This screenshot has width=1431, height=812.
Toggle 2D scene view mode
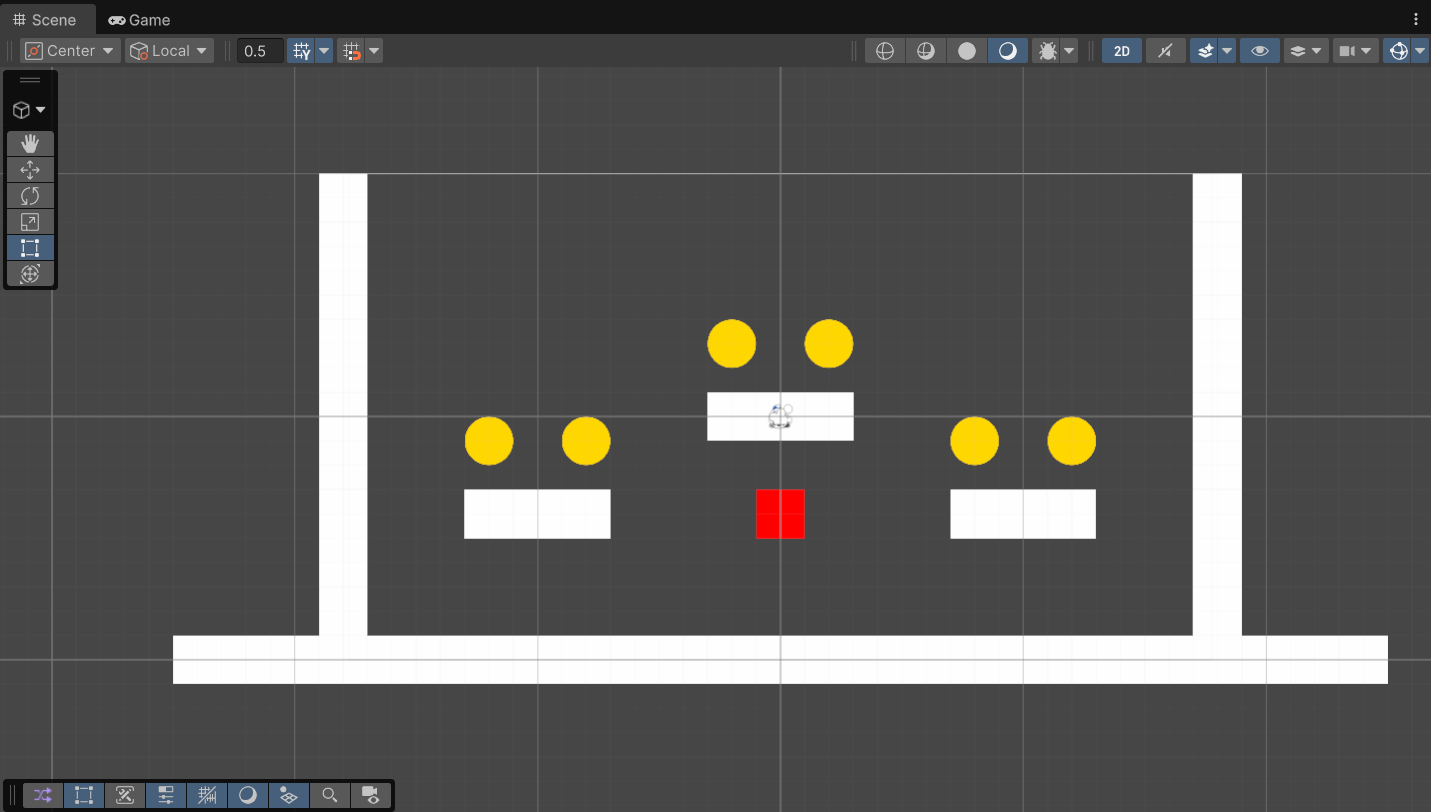[1121, 50]
